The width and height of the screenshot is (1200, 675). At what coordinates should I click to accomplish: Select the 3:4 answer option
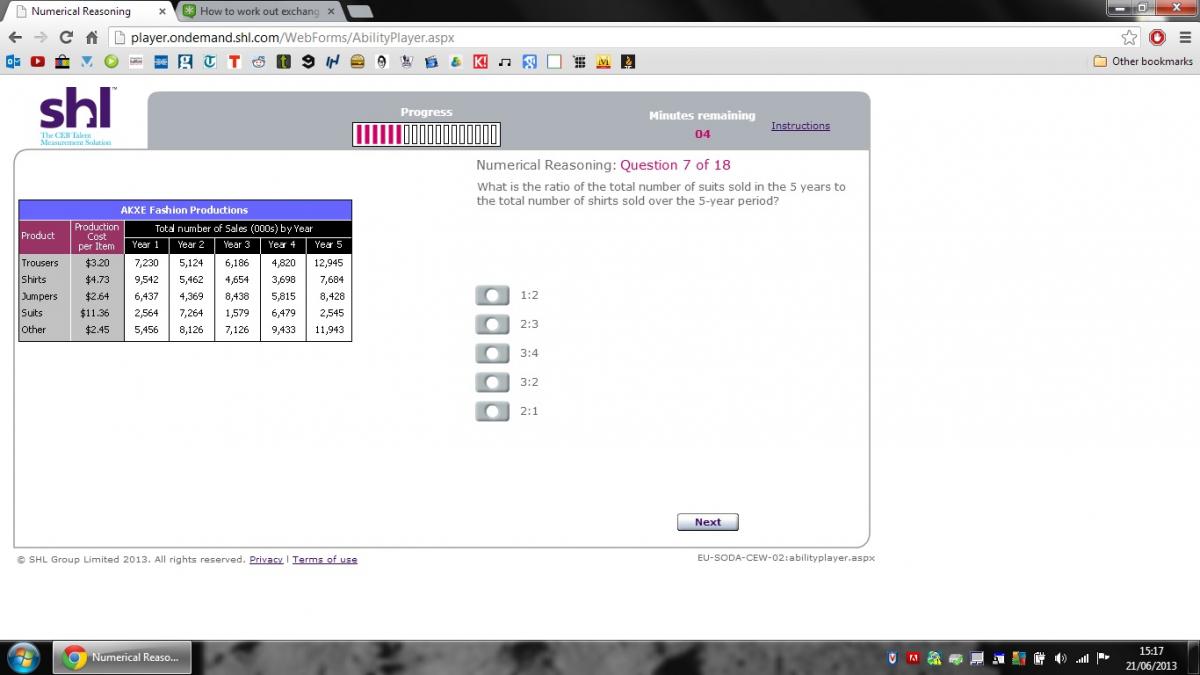[x=492, y=353]
